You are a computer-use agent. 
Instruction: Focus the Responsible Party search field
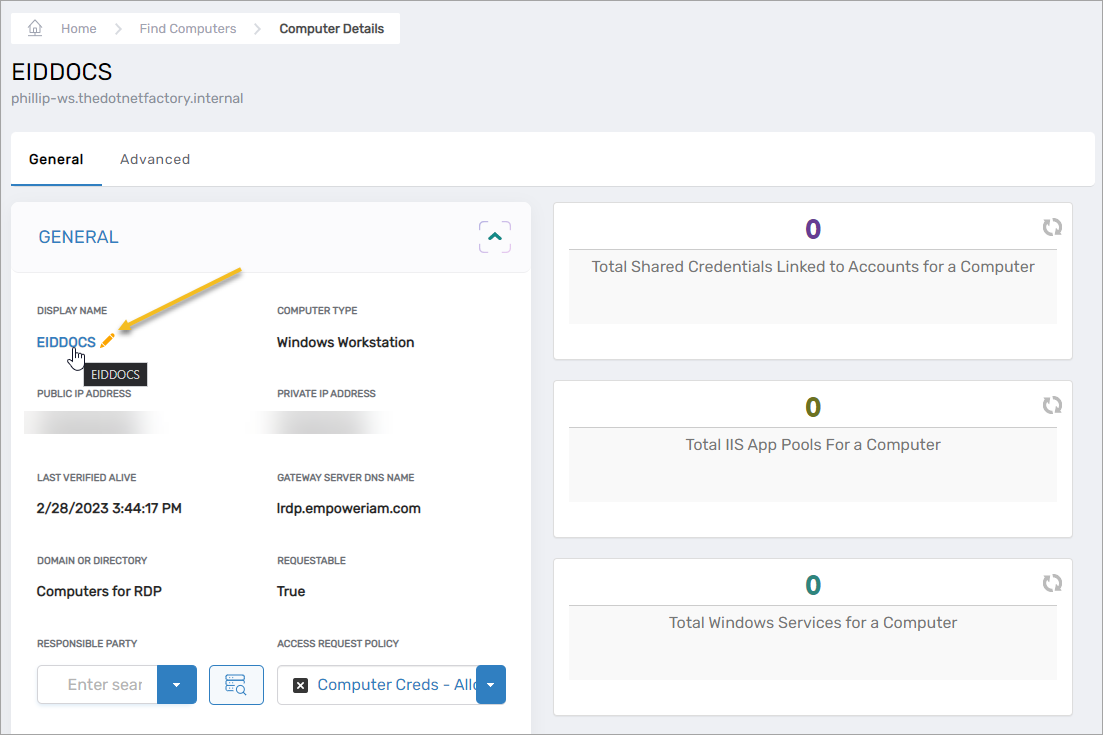(100, 685)
